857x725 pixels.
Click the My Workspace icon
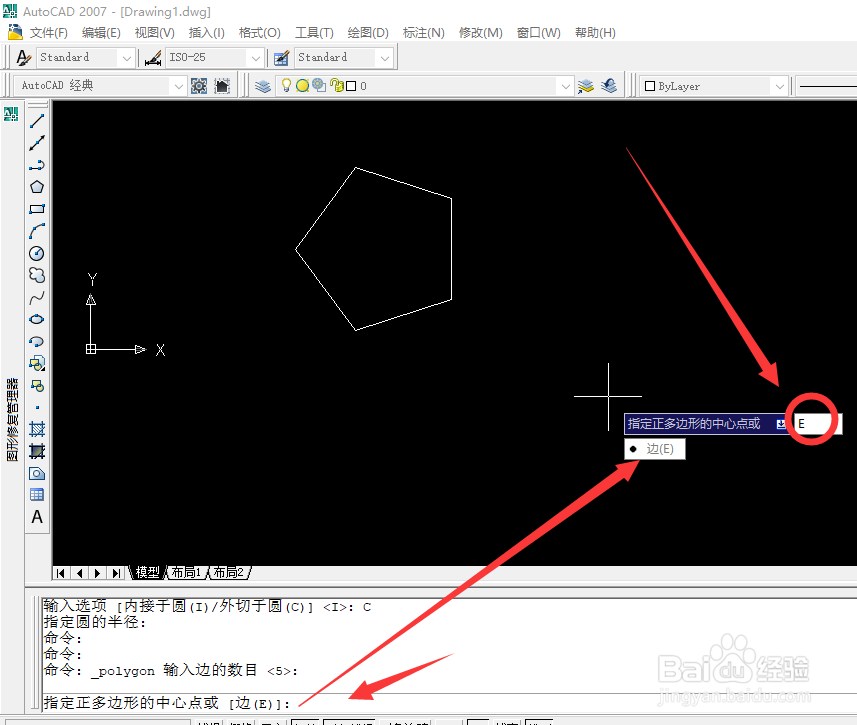click(222, 86)
